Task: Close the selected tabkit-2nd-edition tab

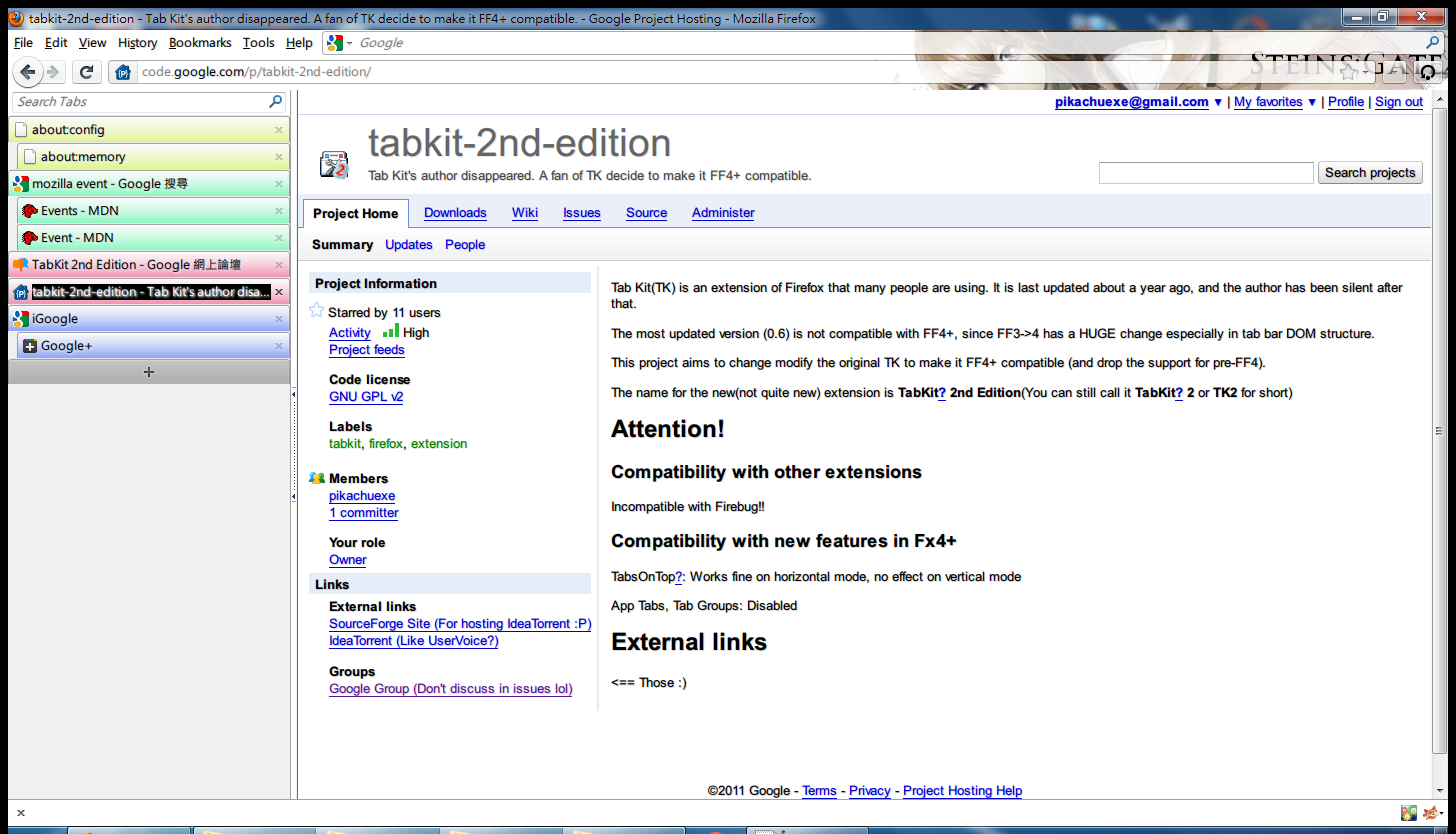Action: click(x=279, y=292)
